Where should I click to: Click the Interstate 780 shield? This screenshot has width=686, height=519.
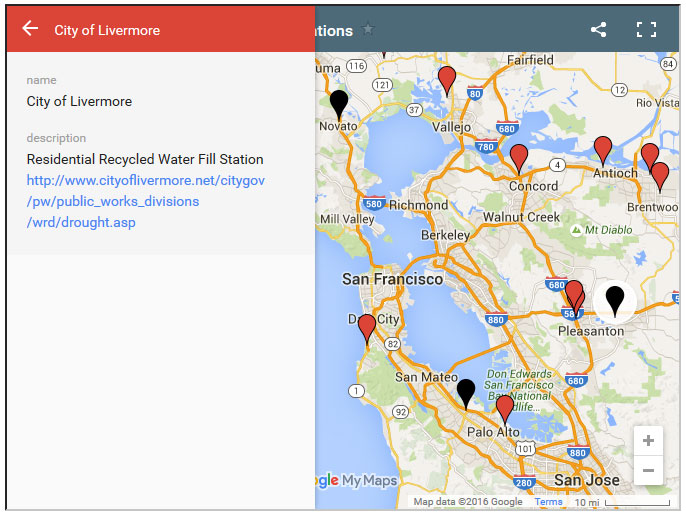[486, 146]
